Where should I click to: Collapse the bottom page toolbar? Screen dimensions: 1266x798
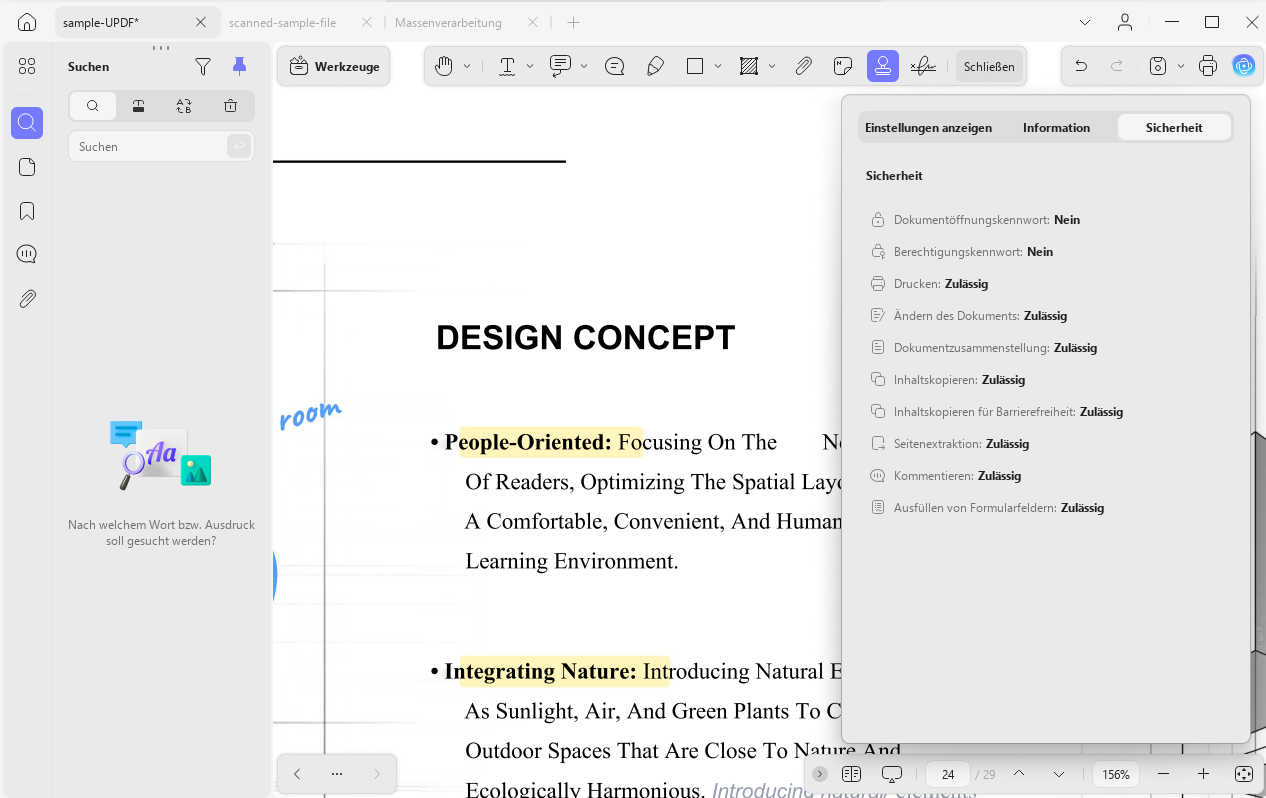click(x=820, y=774)
